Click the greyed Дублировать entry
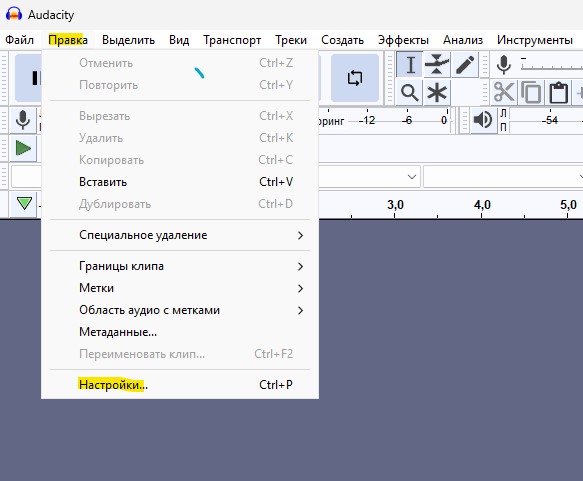The image size is (583, 481). point(180,204)
